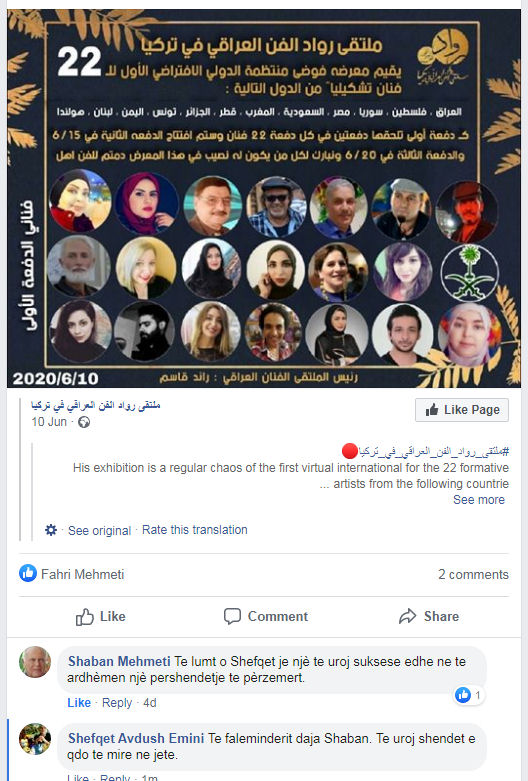
Task: Expand the 2 comments counter
Action: 473,574
